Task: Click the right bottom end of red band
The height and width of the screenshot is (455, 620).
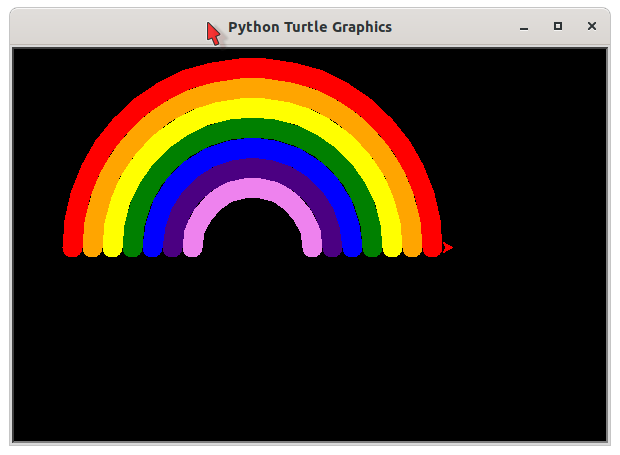Action: [432, 247]
